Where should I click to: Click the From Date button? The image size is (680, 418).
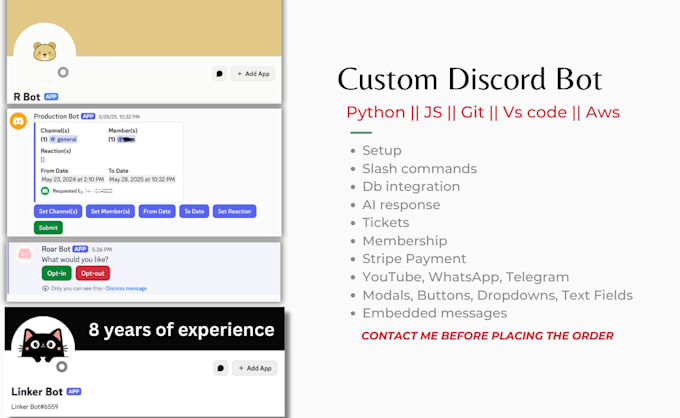click(x=157, y=211)
